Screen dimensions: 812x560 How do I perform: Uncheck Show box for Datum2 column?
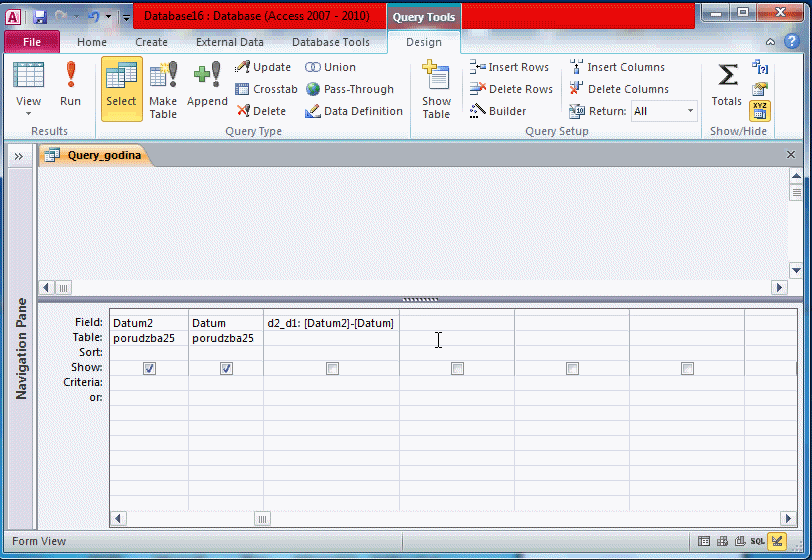click(149, 368)
